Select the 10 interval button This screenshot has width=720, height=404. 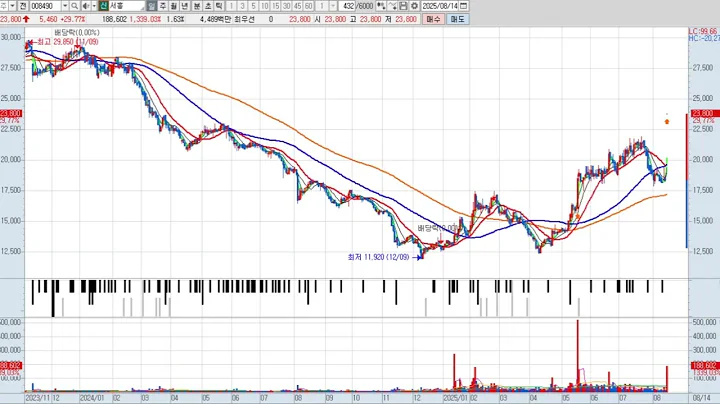(264, 6)
